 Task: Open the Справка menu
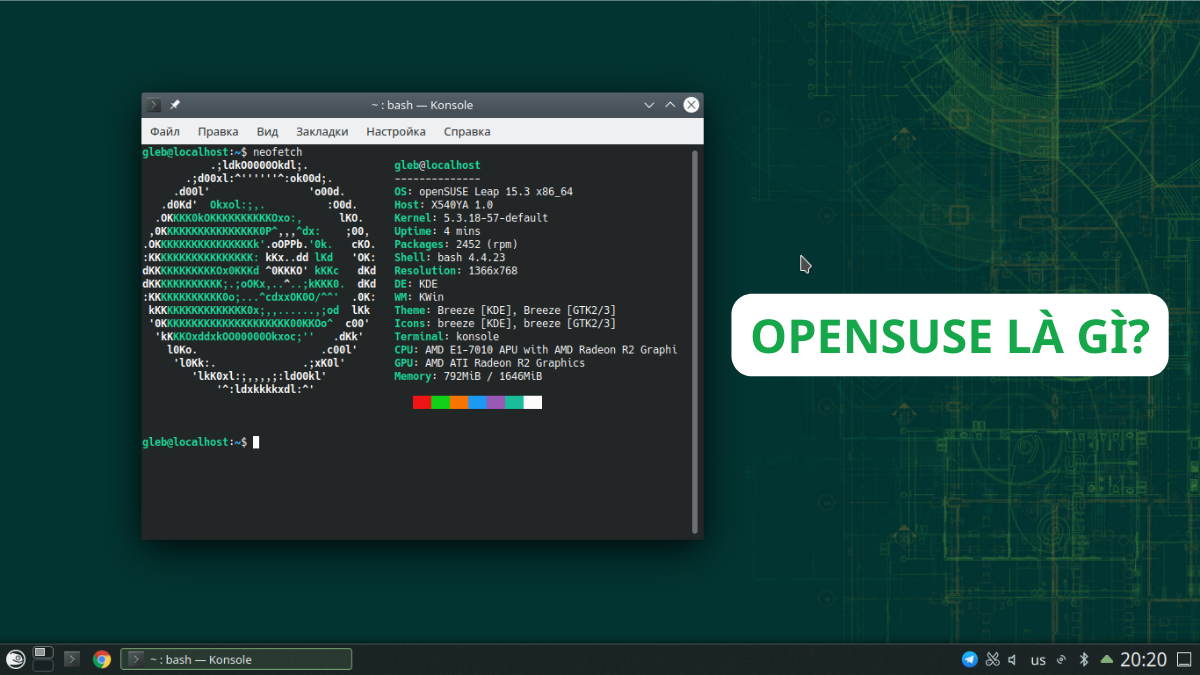coord(467,131)
